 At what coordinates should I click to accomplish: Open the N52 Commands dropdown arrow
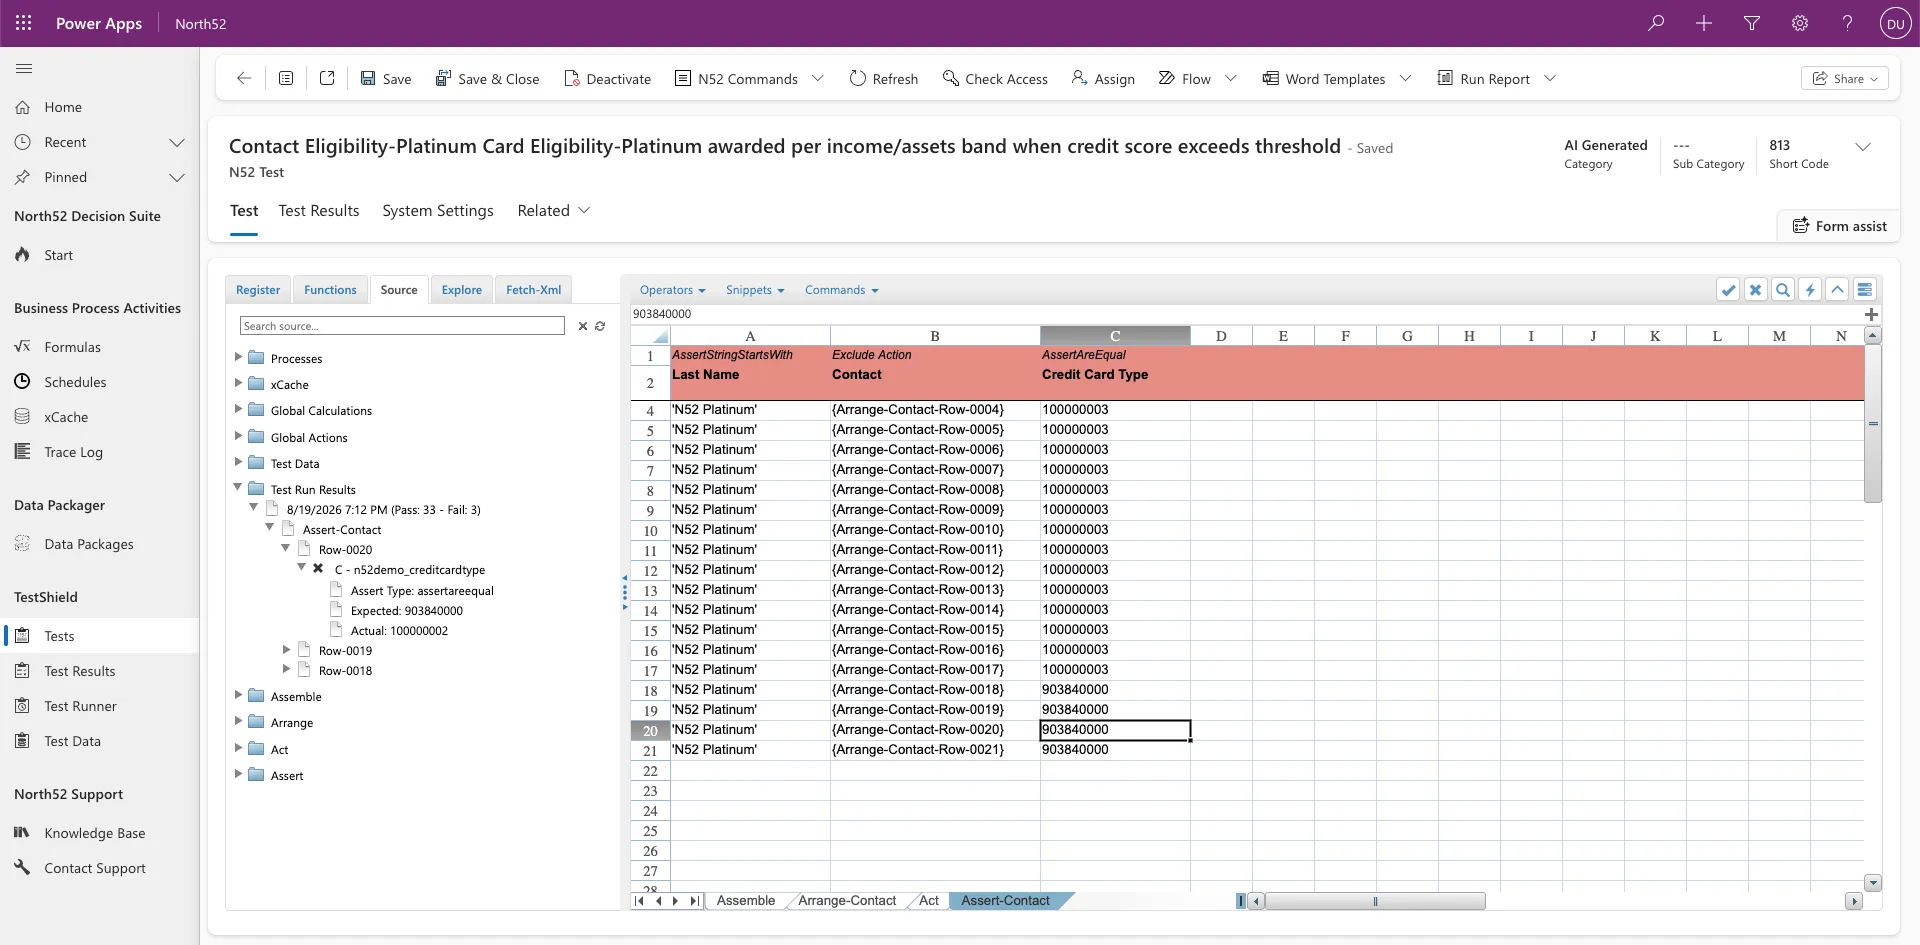click(817, 78)
